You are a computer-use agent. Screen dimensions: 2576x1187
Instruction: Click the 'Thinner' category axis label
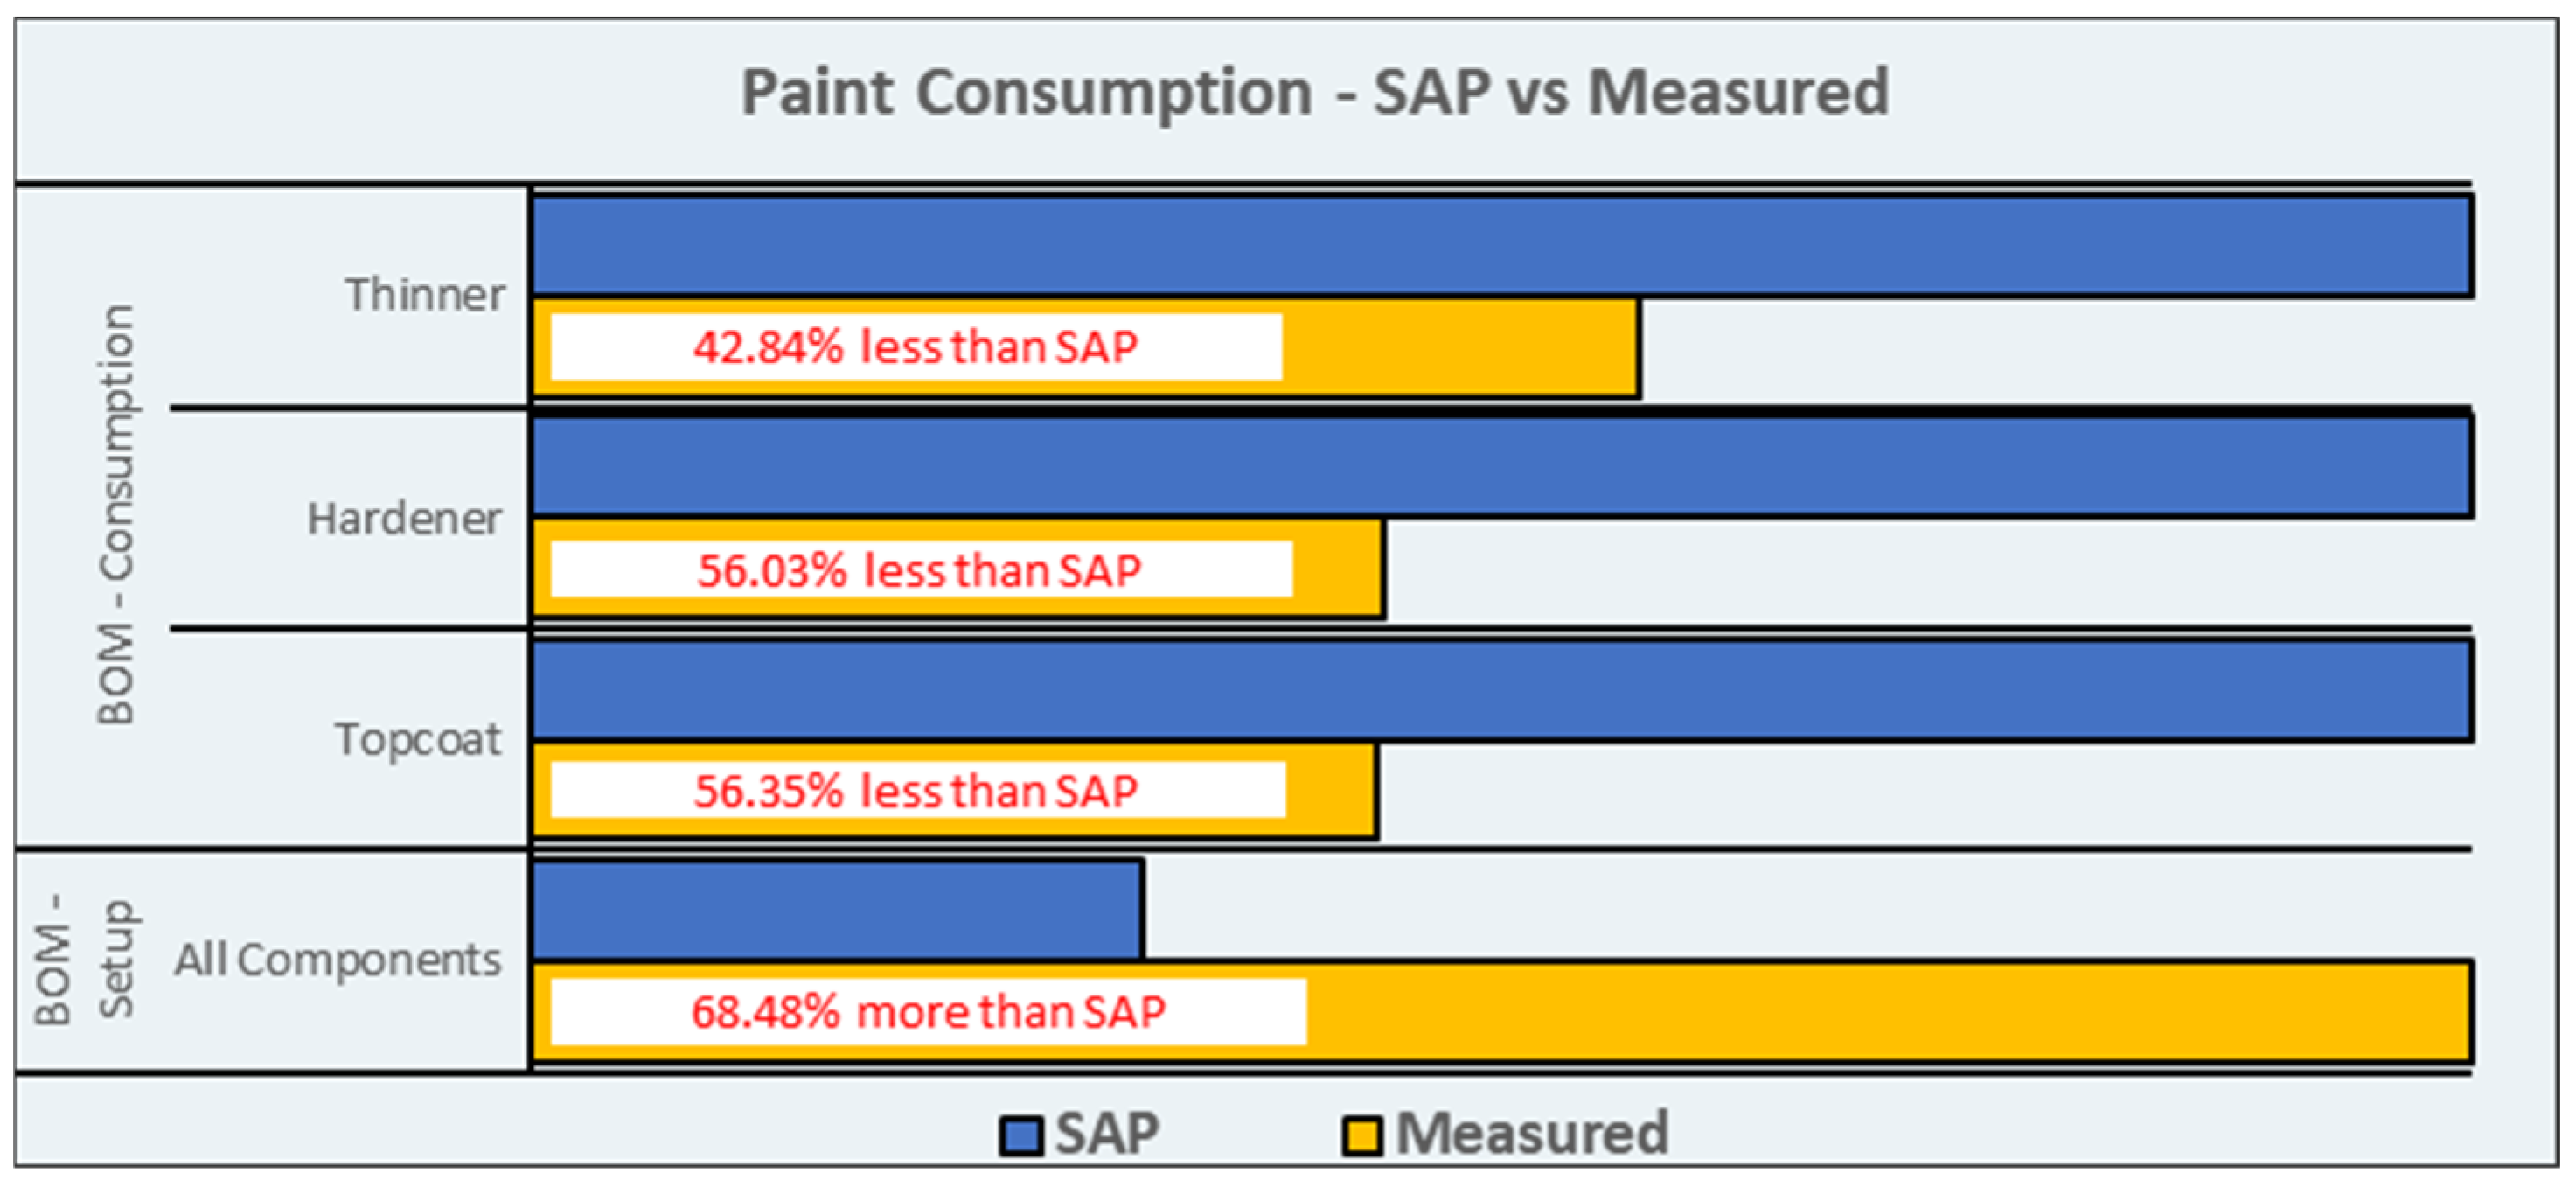[x=425, y=295]
